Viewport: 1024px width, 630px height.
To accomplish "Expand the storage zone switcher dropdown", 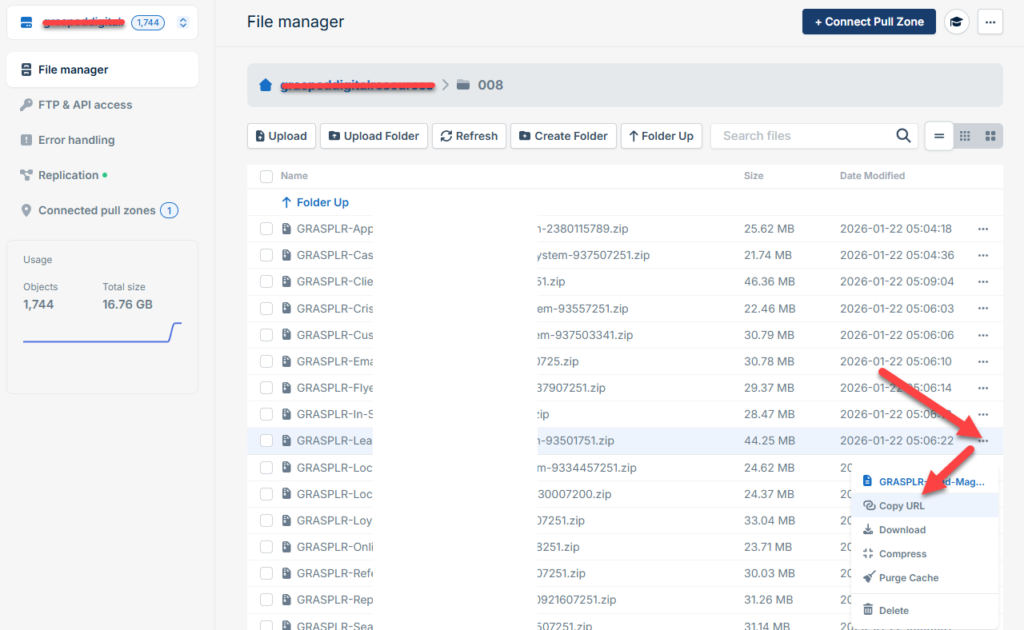I will click(182, 22).
